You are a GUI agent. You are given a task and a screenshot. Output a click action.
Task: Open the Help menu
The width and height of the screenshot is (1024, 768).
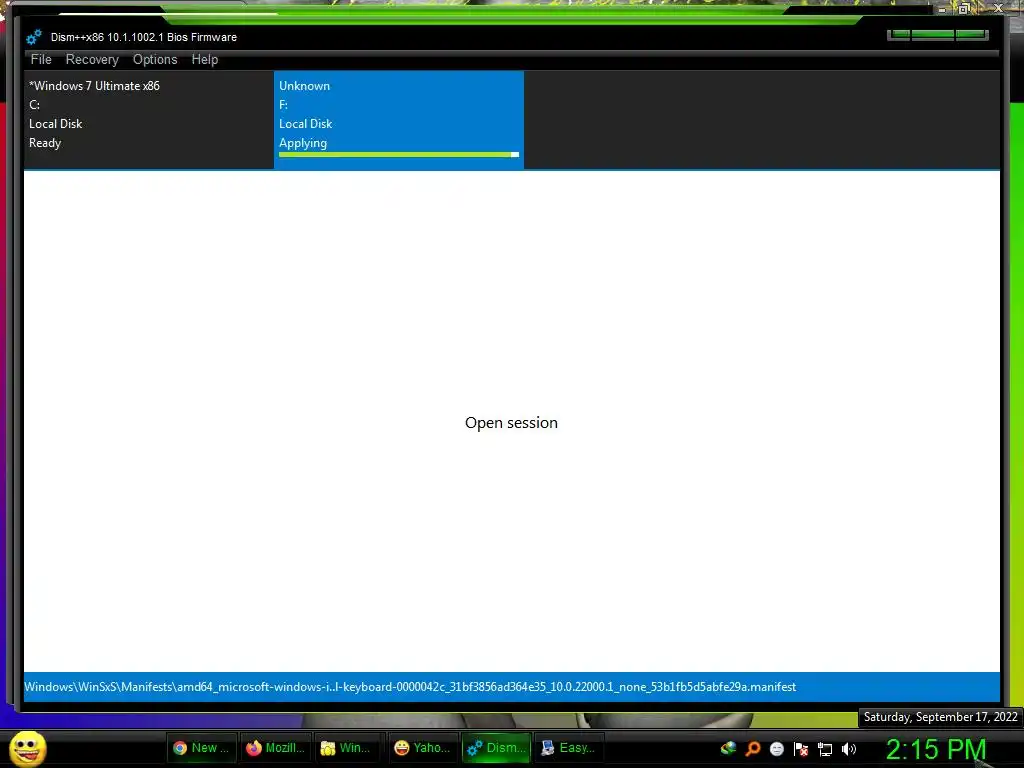[x=204, y=59]
